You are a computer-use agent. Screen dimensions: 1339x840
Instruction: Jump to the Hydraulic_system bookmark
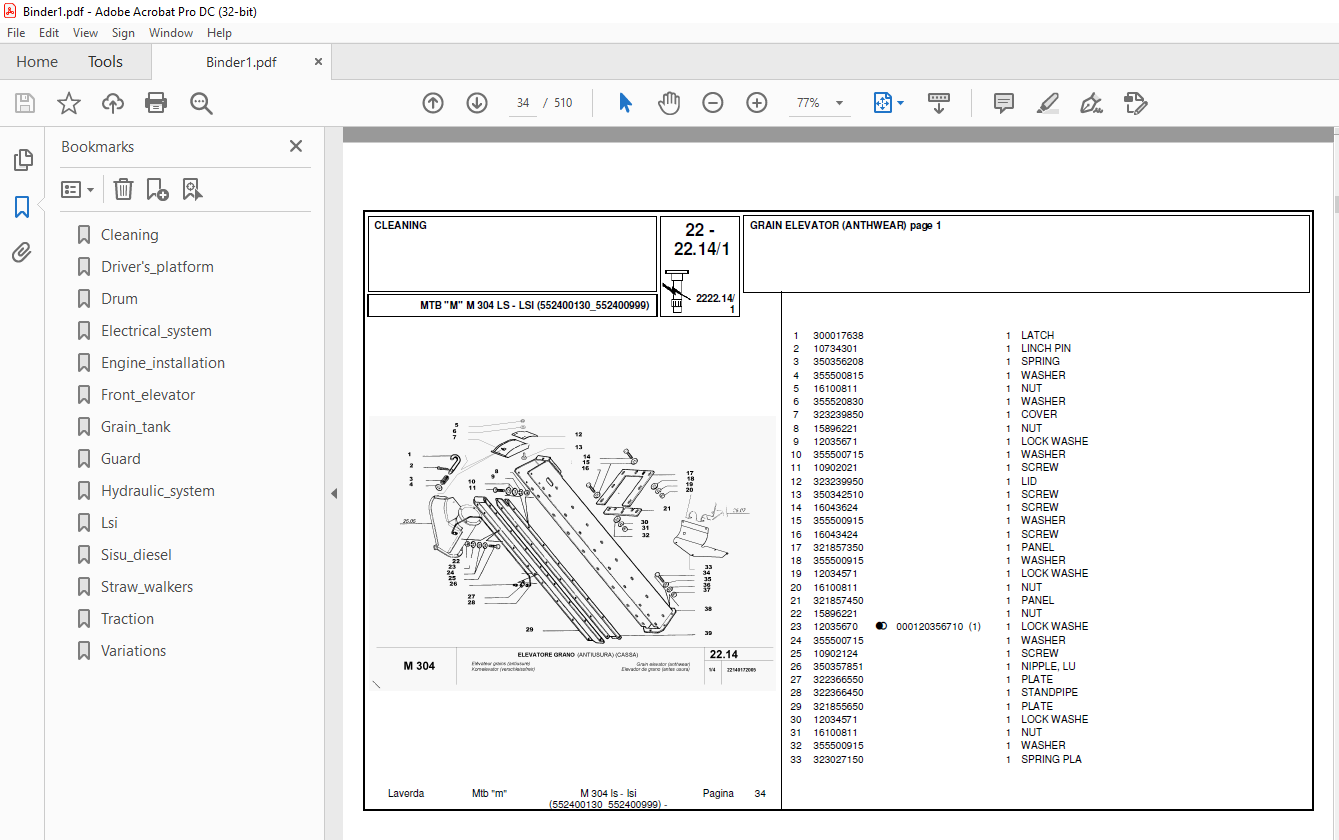coord(158,491)
